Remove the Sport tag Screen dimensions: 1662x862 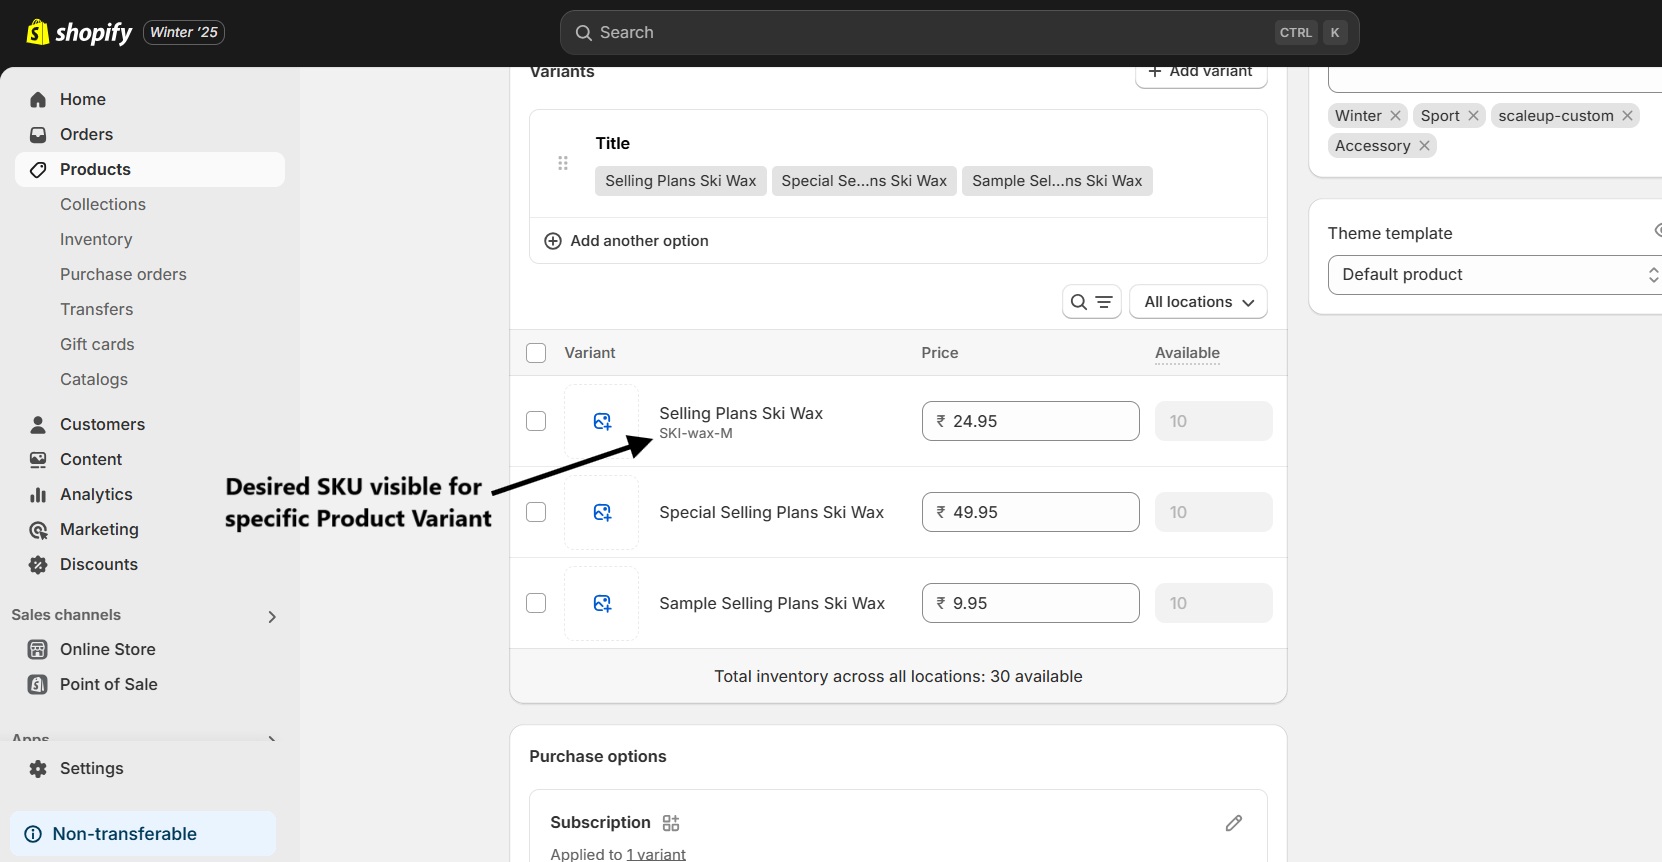click(x=1473, y=116)
